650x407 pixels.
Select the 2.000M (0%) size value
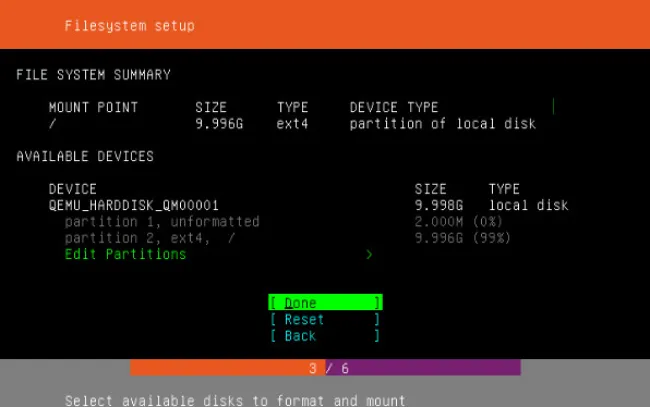pos(458,222)
